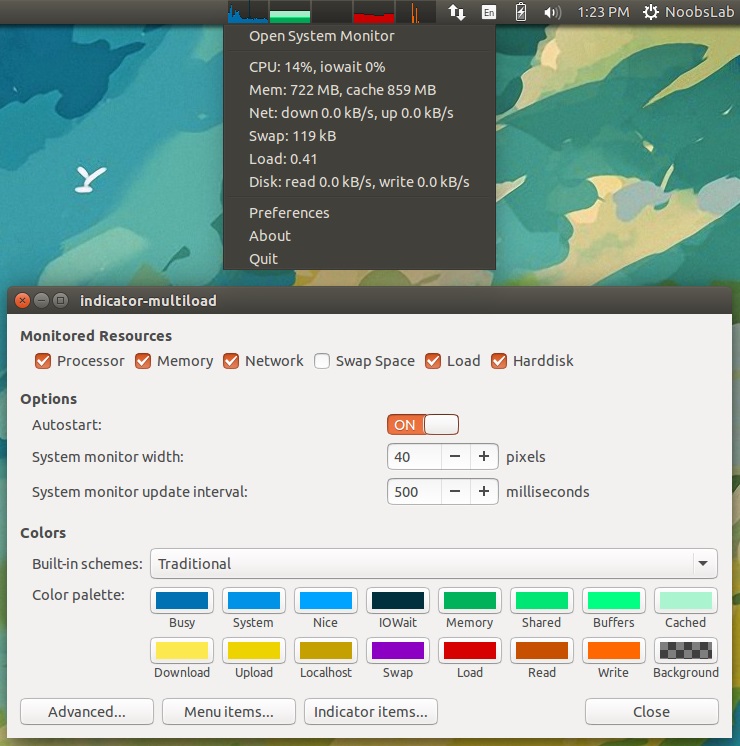Increase update interval with plus button
Viewport: 740px width, 746px height.
coord(484,491)
